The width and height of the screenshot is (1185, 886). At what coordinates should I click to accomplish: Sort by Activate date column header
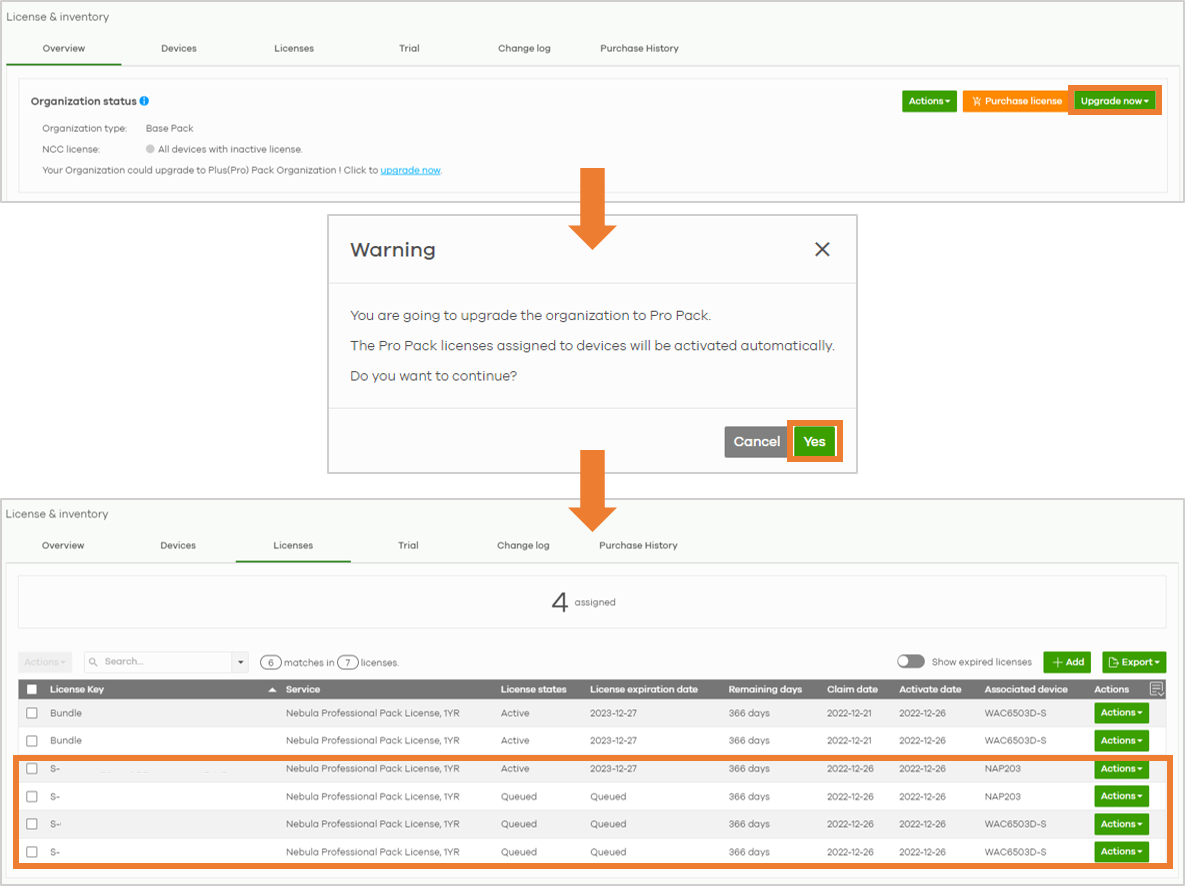[930, 689]
